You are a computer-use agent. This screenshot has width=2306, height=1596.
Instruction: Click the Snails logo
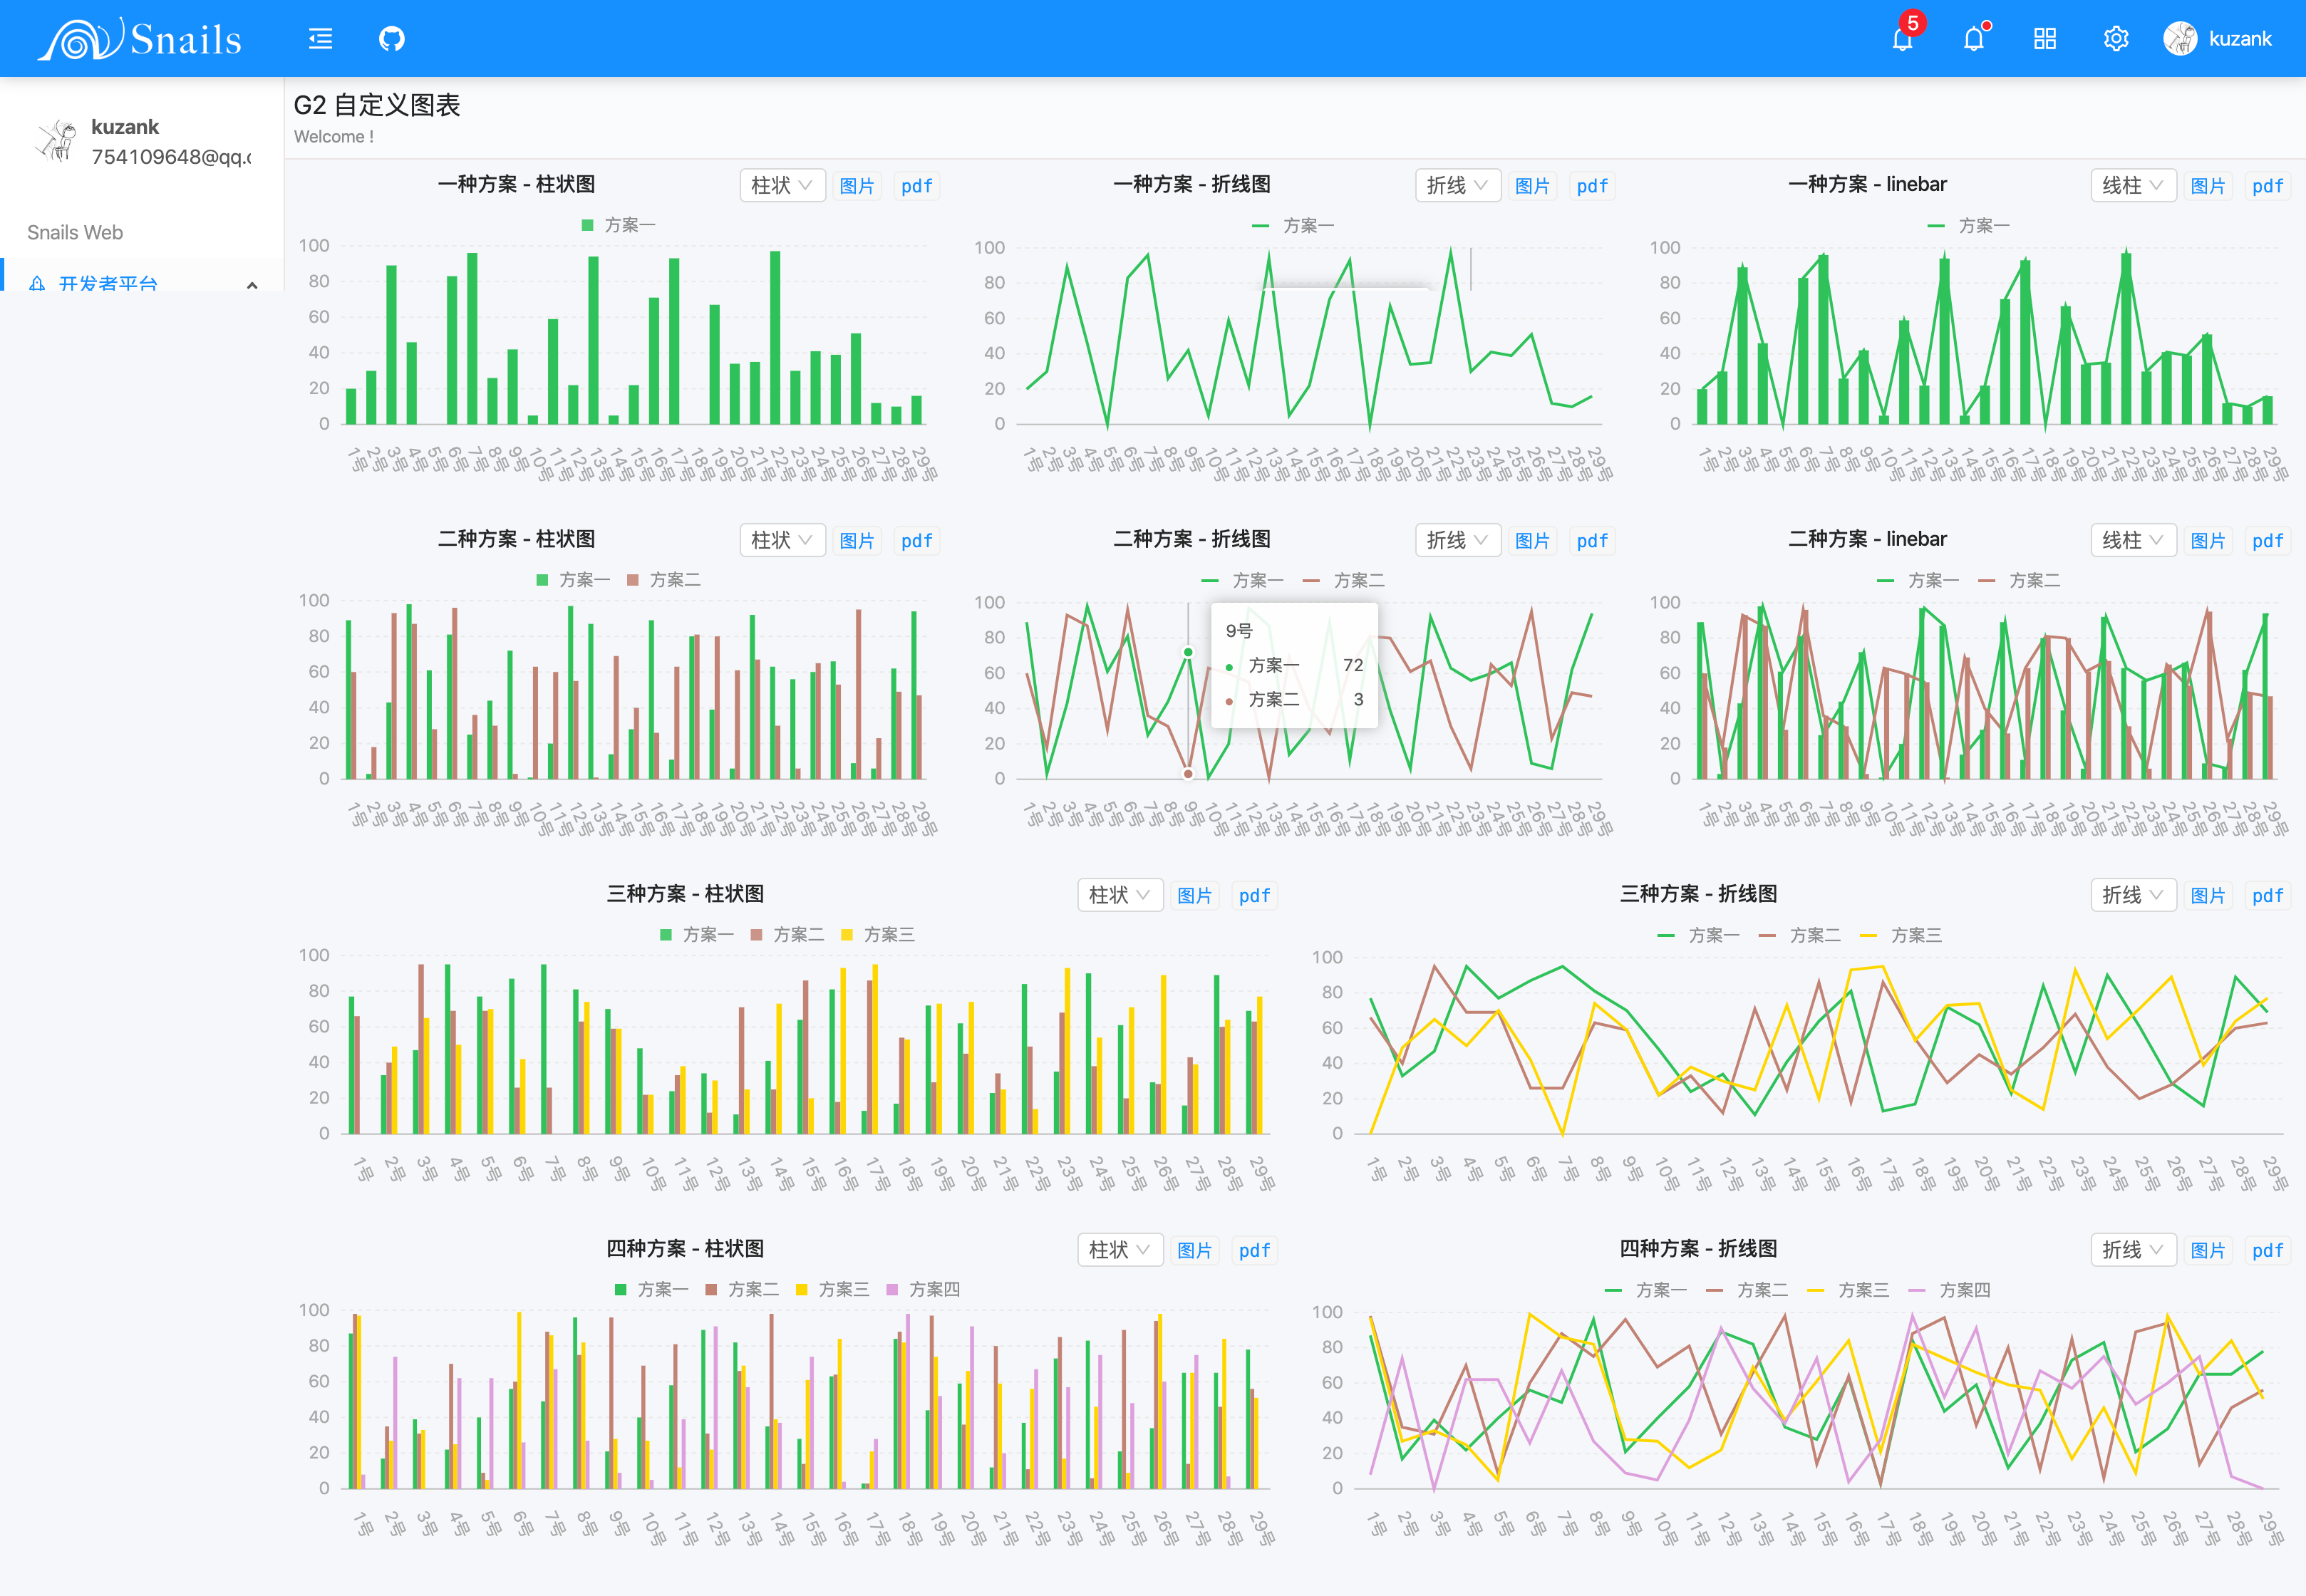click(140, 39)
